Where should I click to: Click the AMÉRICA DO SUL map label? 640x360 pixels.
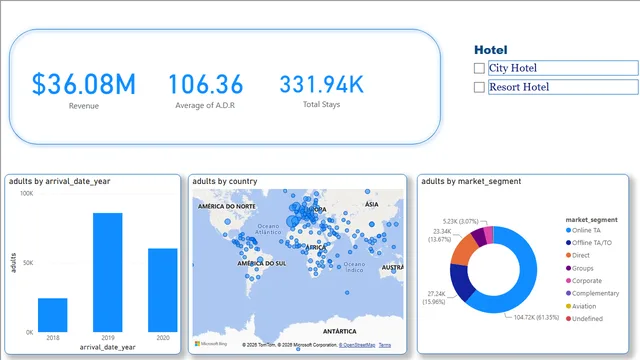tap(262, 264)
